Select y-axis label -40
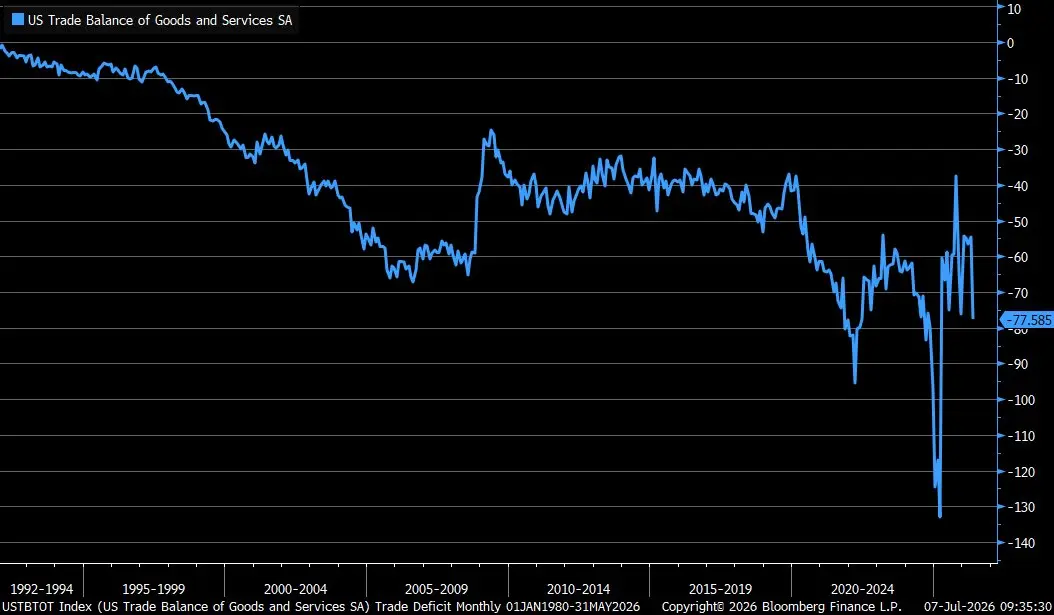This screenshot has height=615, width=1054. point(1018,186)
